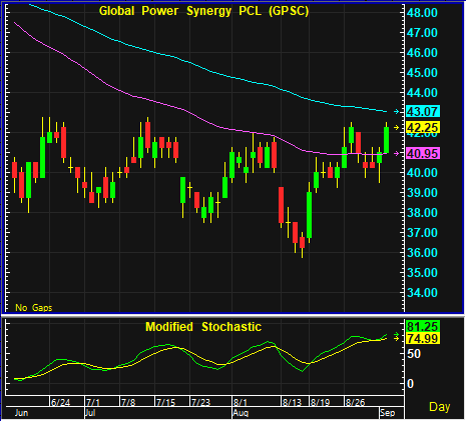This screenshot has width=466, height=421.
Task: Click the chart title Global Power Synergy PCL (GPSC)
Action: pyautogui.click(x=204, y=11)
